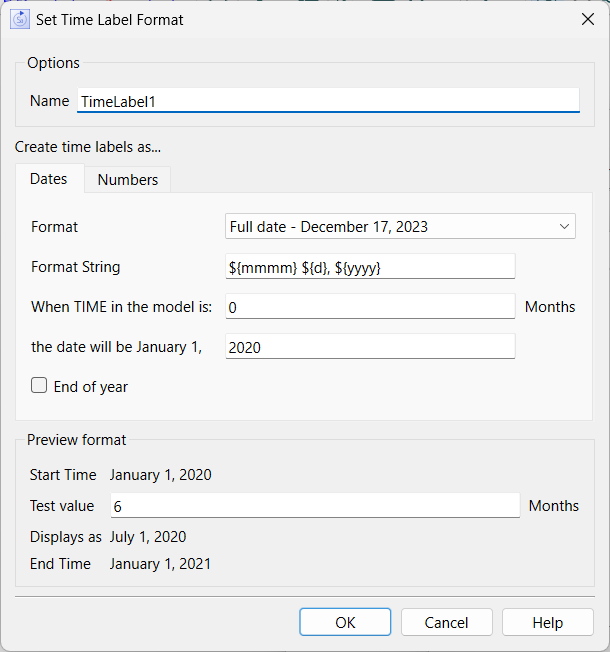Switch to the Dates tab

click(49, 179)
